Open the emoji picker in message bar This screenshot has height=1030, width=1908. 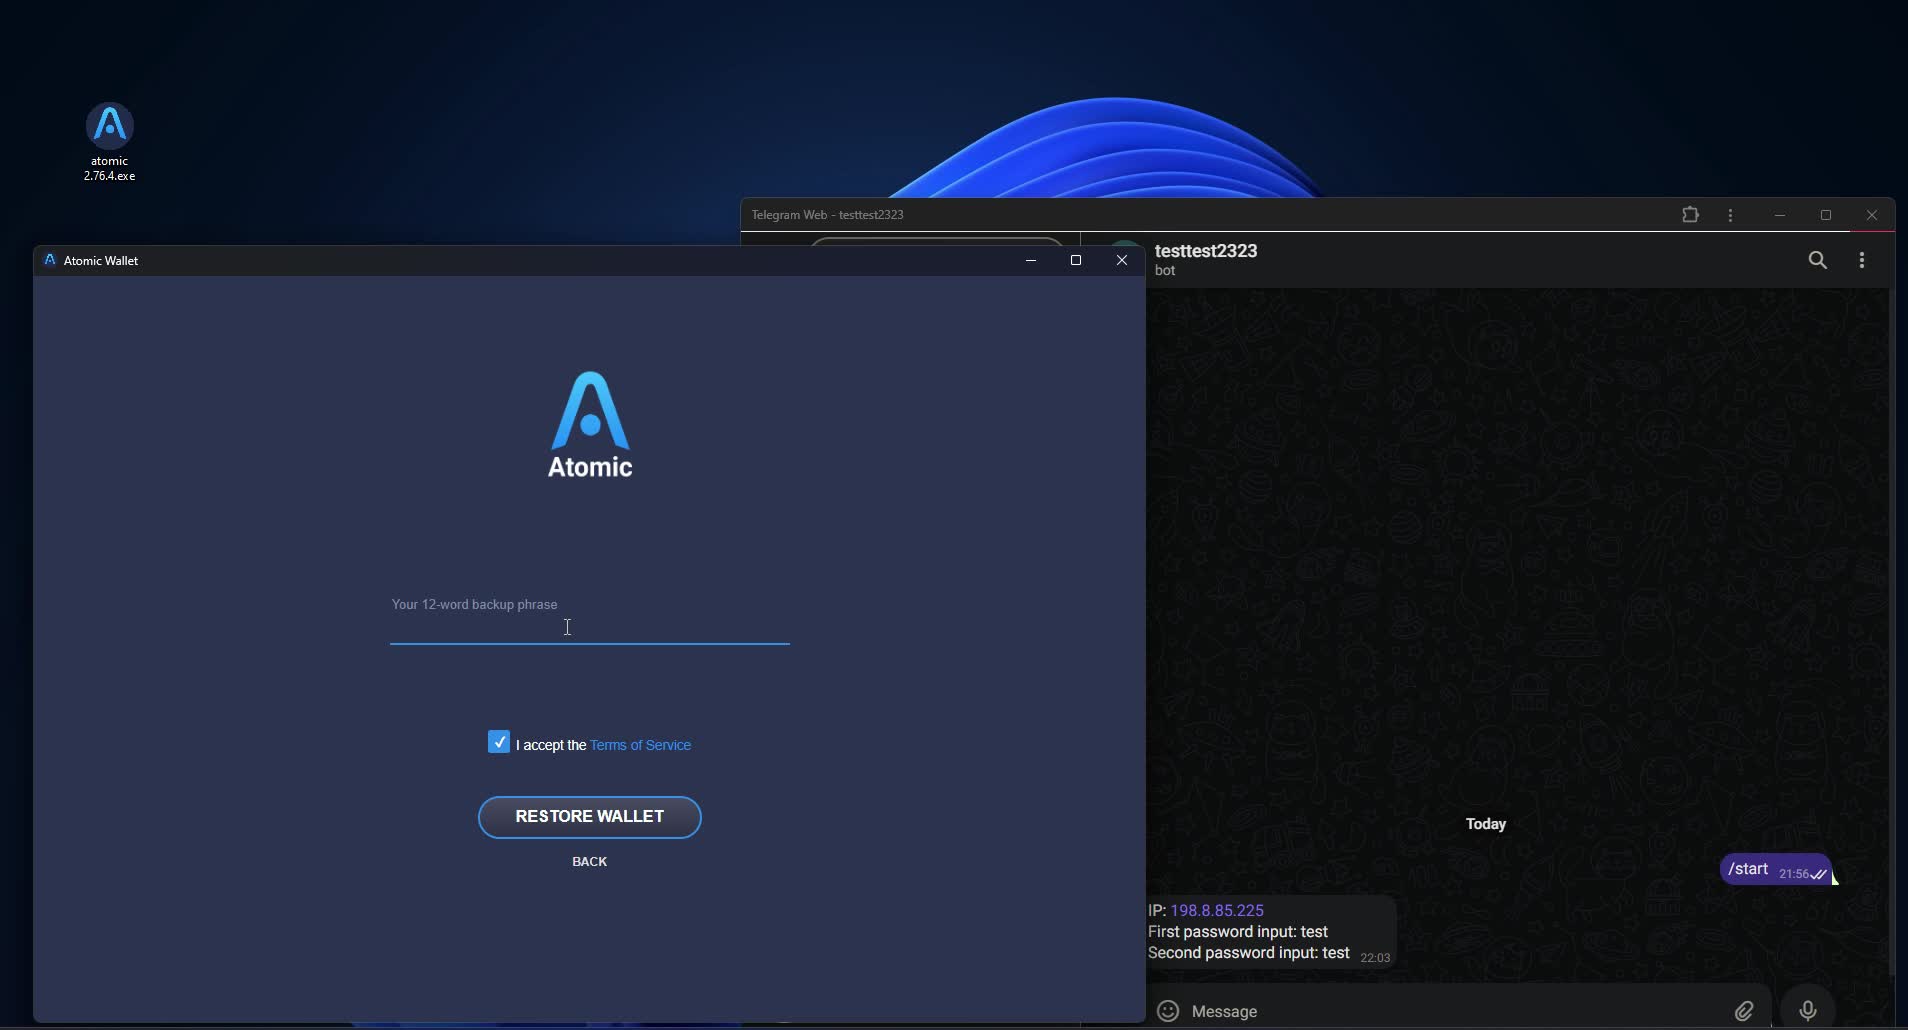click(1167, 1011)
